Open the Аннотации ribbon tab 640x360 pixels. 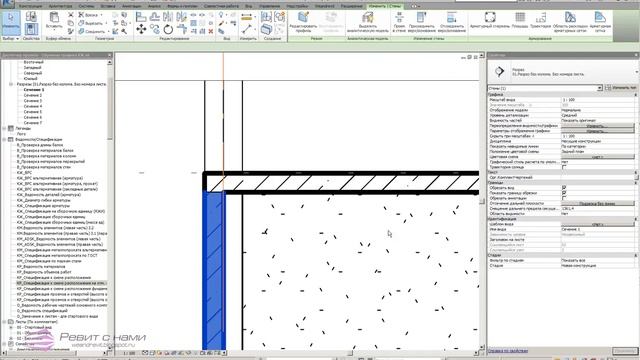click(x=131, y=7)
